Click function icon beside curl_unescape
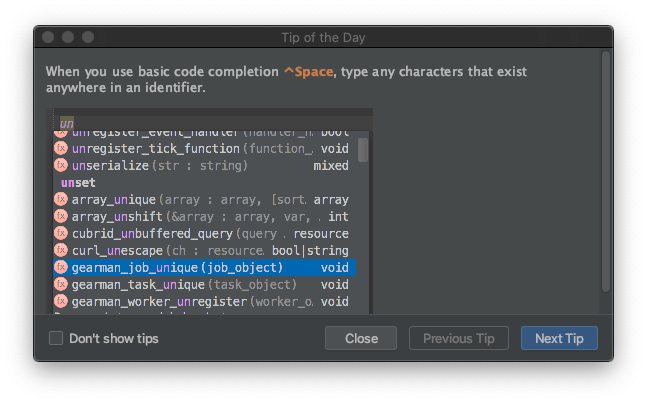 click(61, 250)
